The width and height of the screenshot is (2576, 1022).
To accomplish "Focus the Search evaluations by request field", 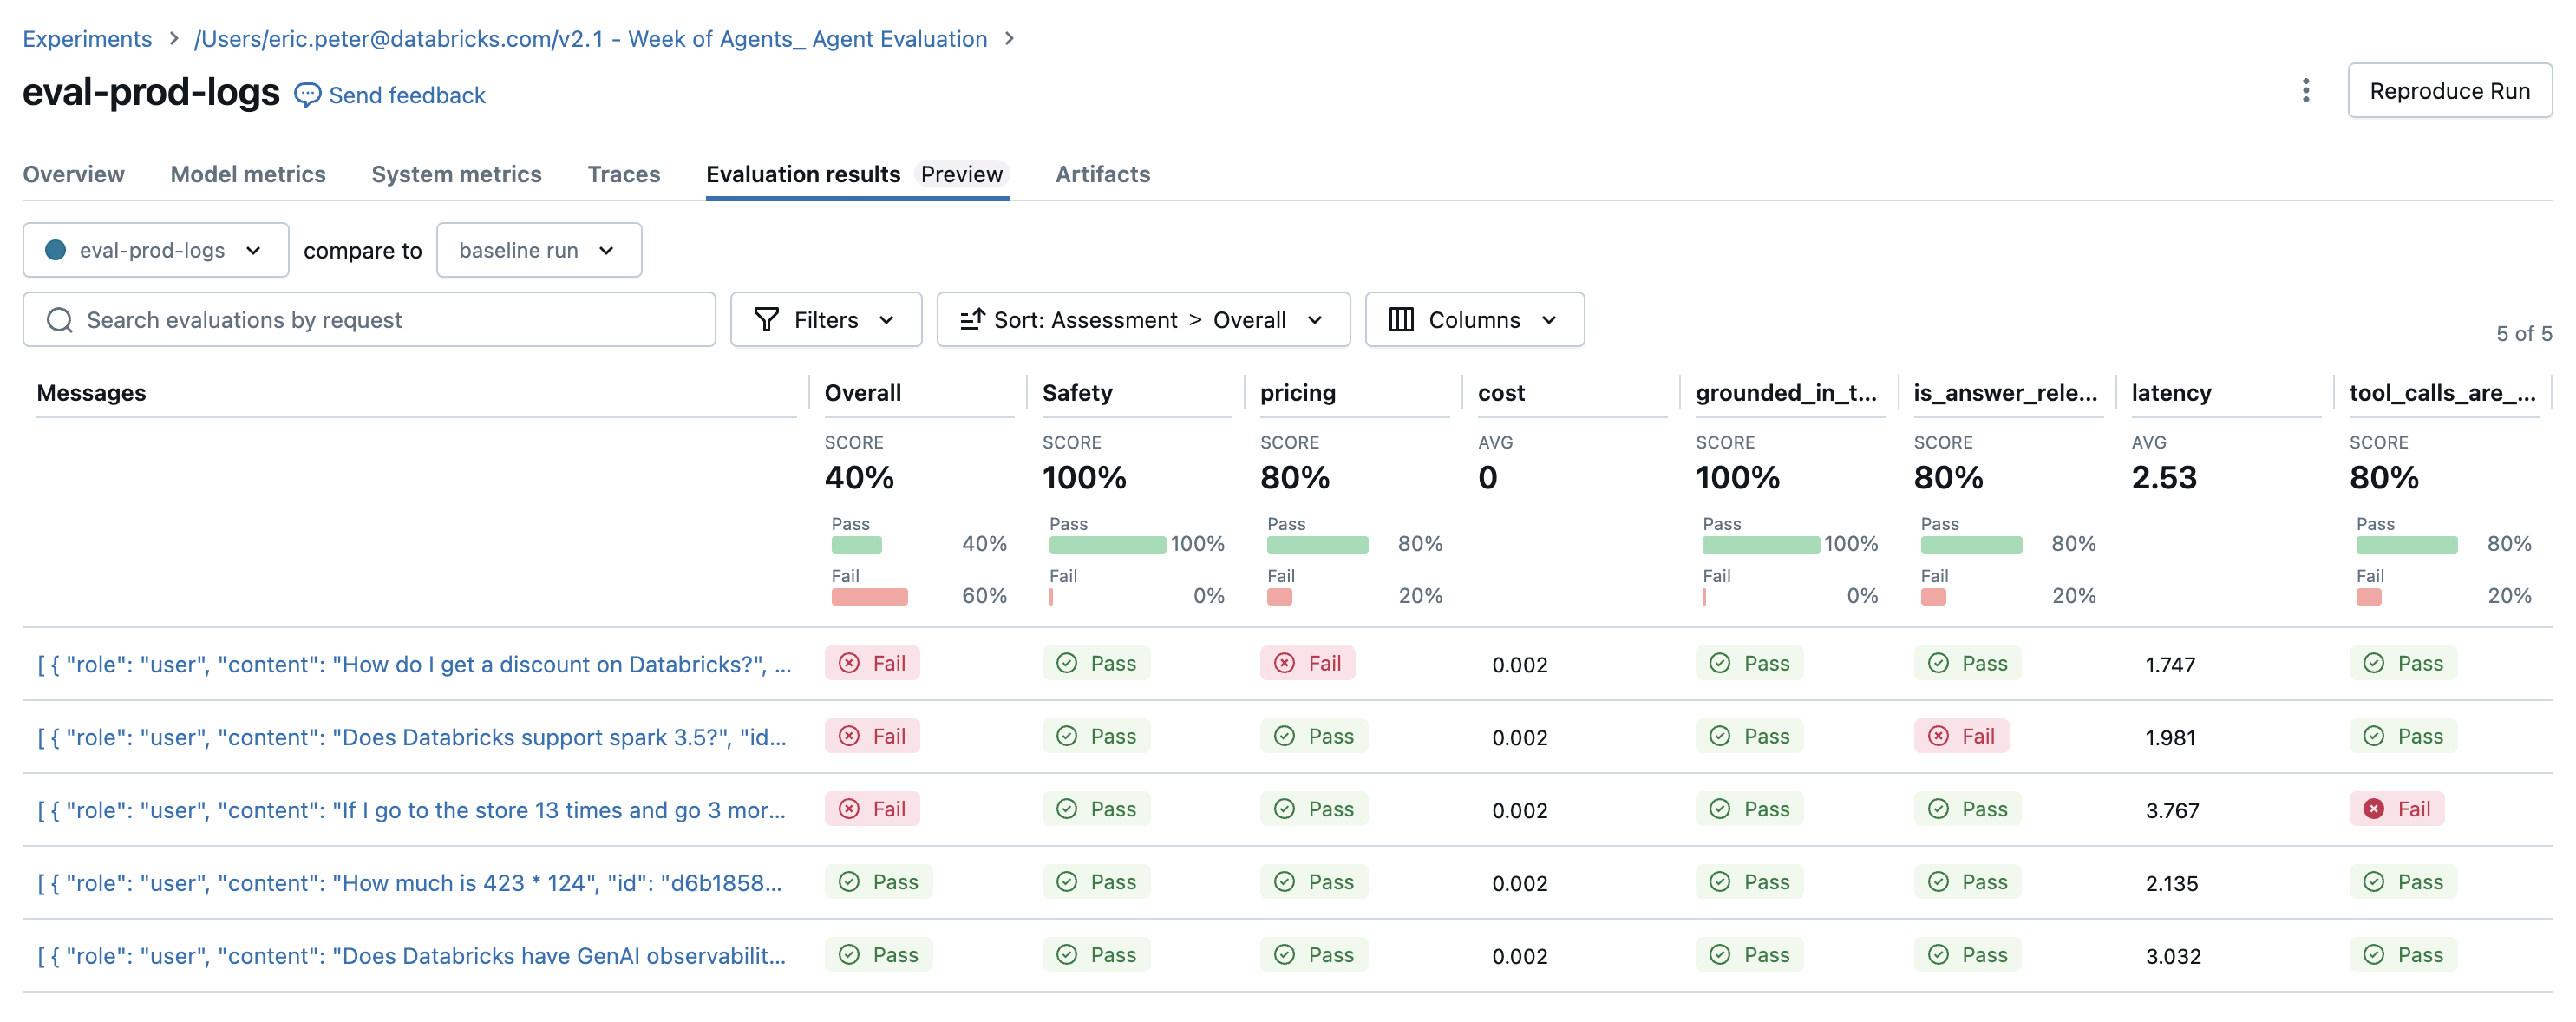I will point(369,320).
